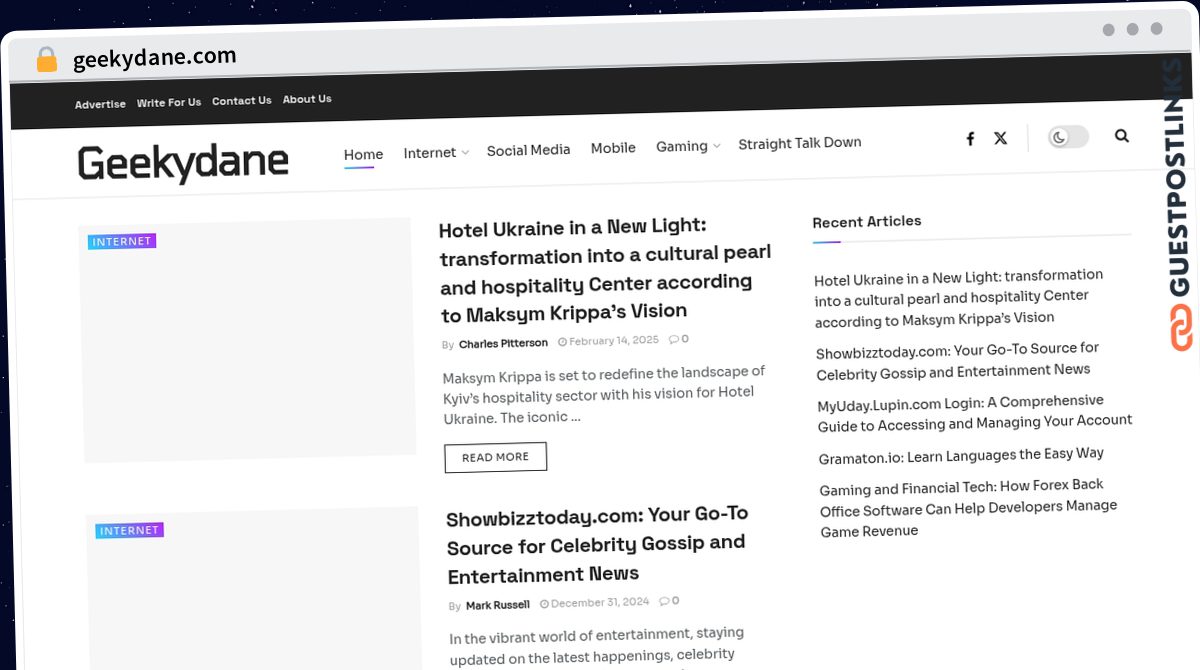The image size is (1200, 670).
Task: Open MyUday.Lupin.com Login recent article
Action: click(975, 411)
